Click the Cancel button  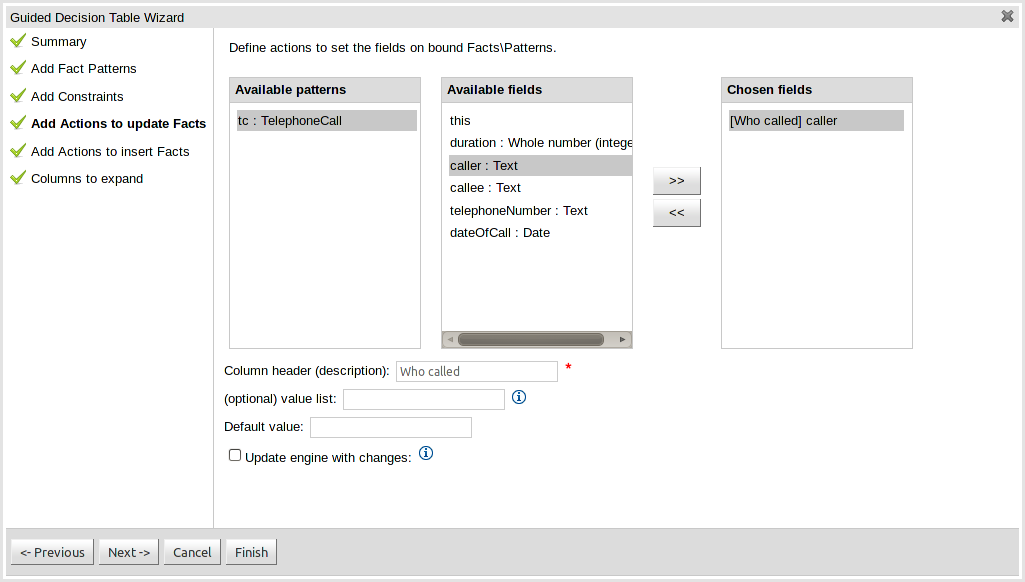click(192, 552)
